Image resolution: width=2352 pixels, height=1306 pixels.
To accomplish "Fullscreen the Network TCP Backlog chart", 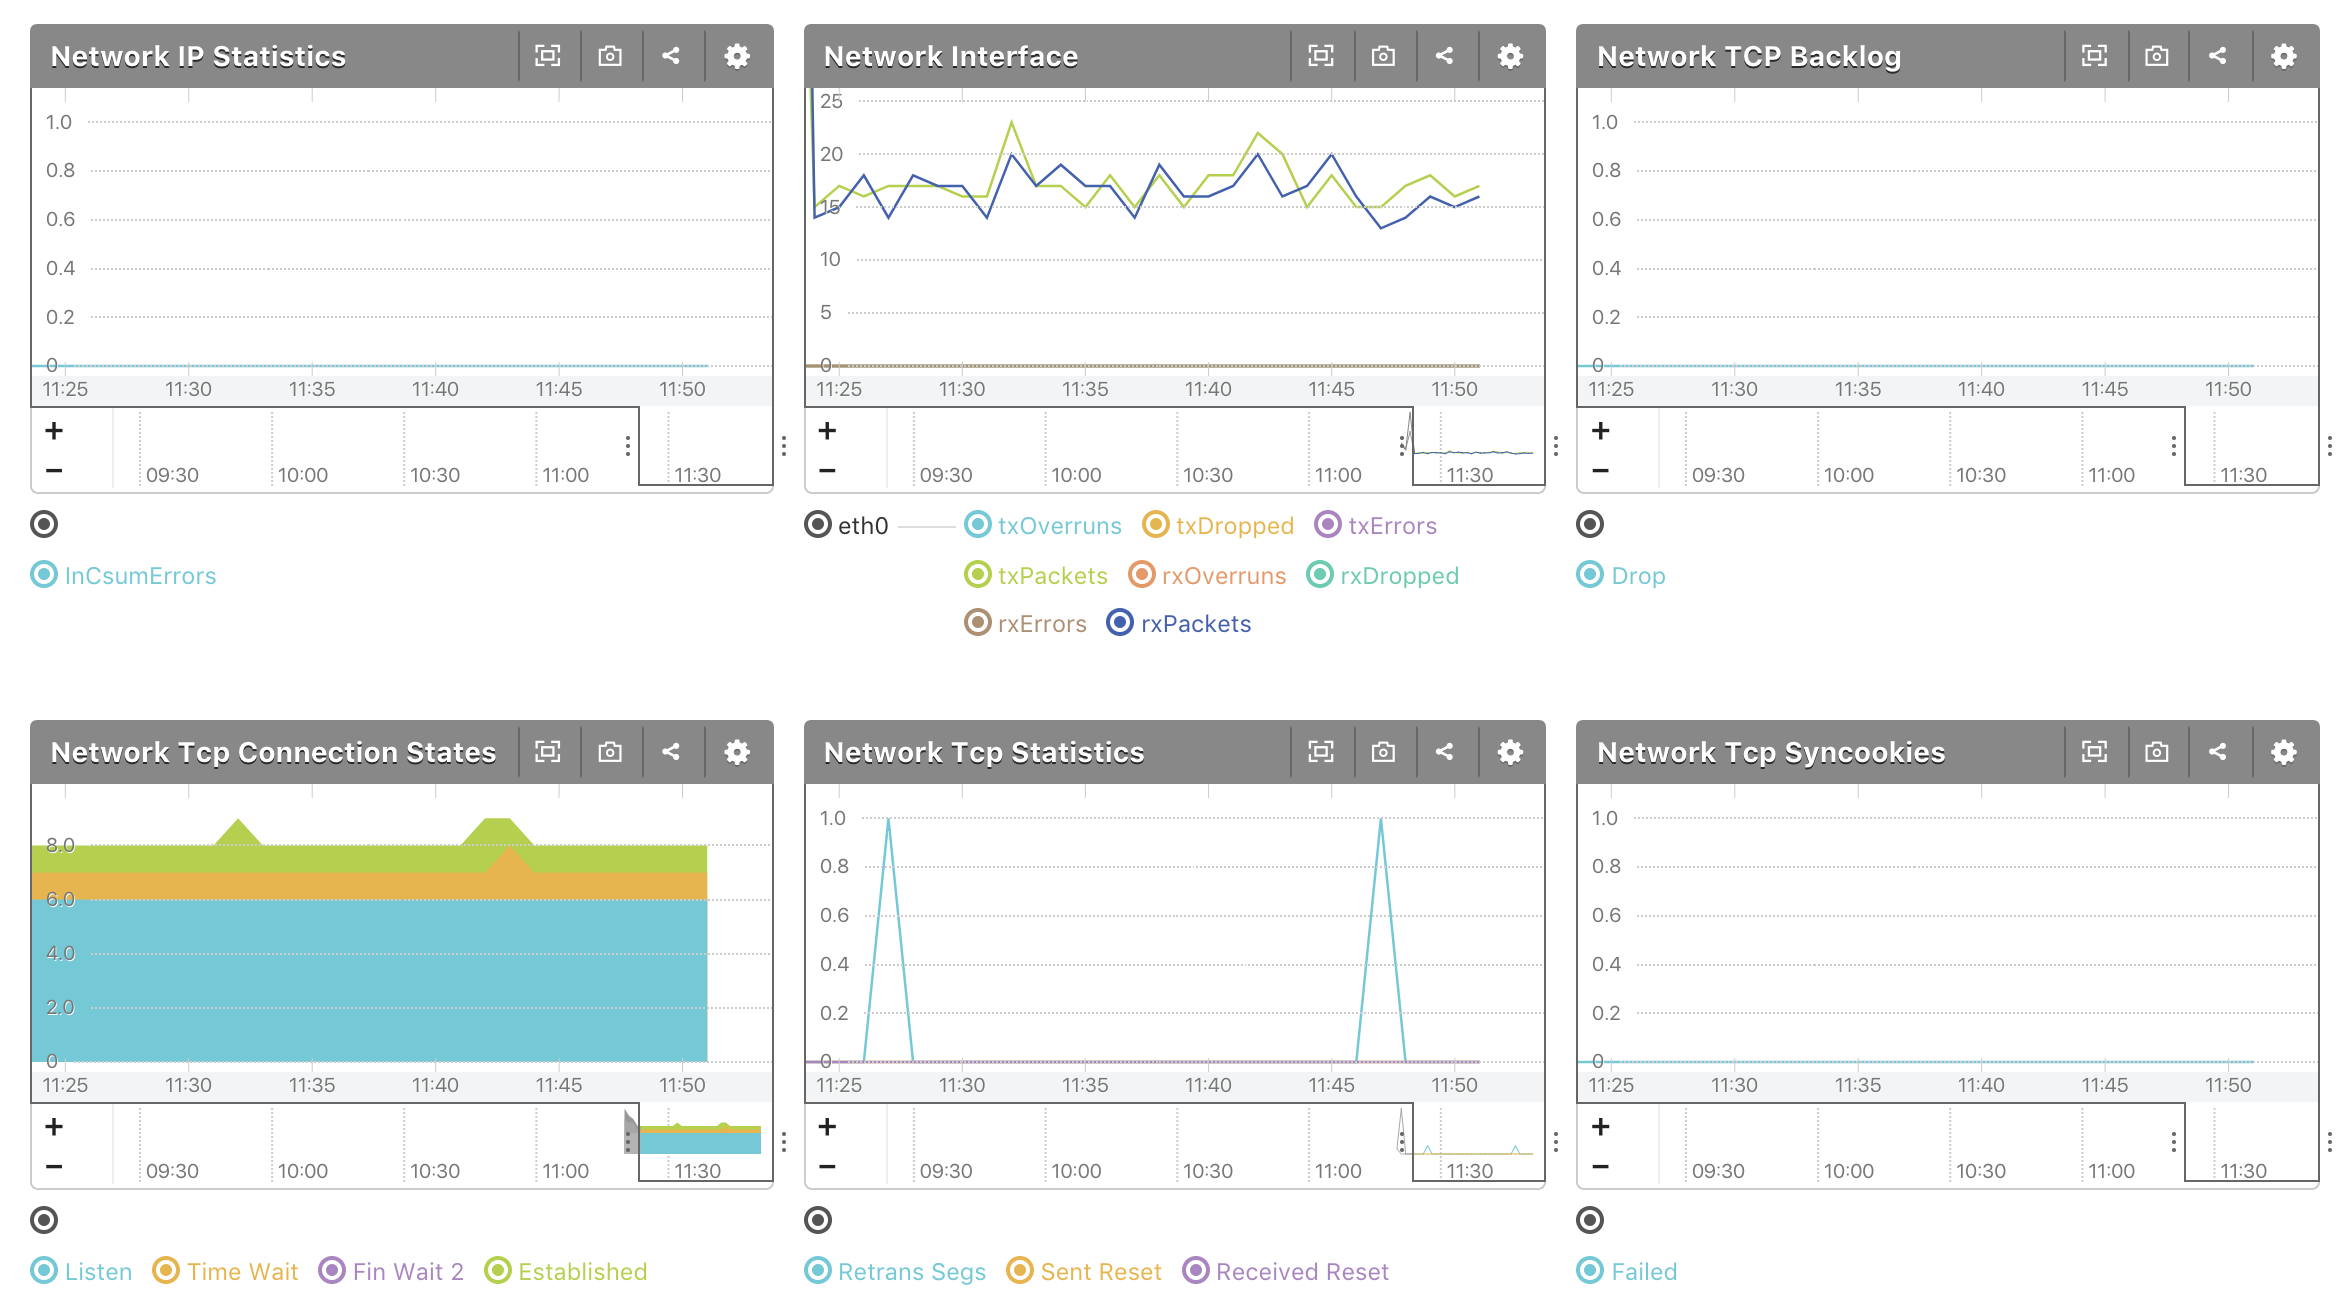I will 2094,56.
